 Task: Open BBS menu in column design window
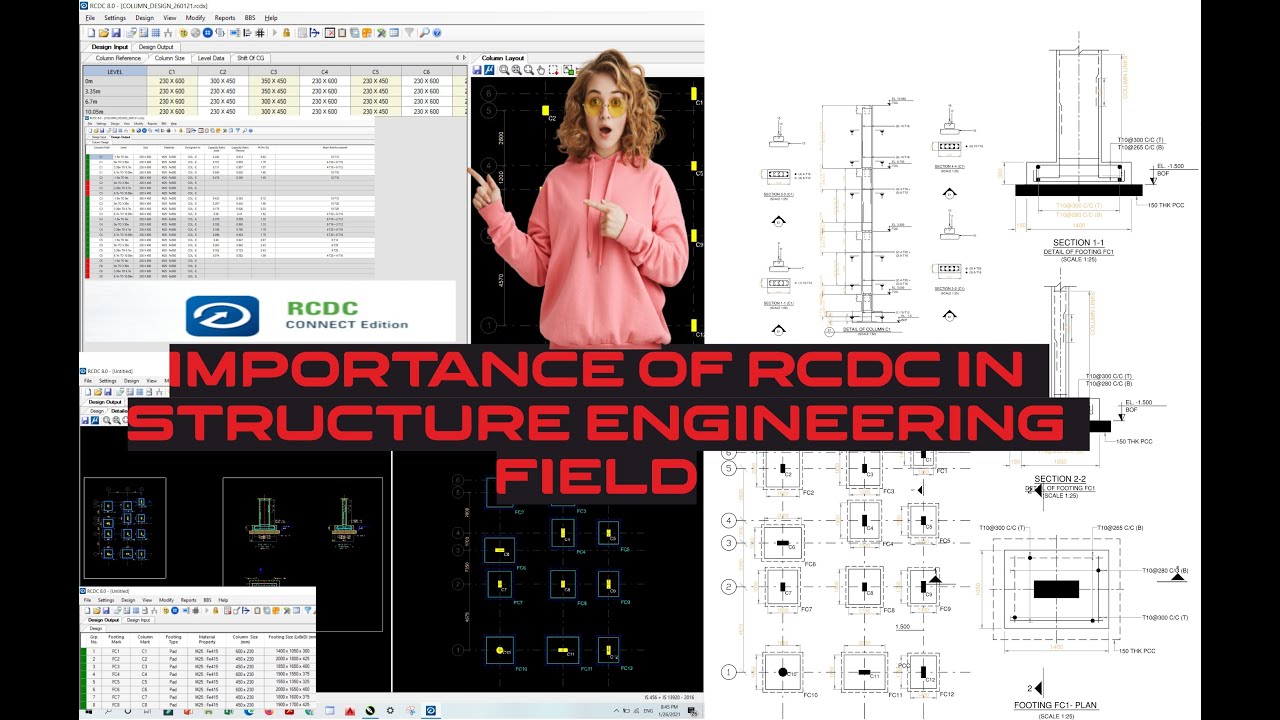(x=250, y=18)
